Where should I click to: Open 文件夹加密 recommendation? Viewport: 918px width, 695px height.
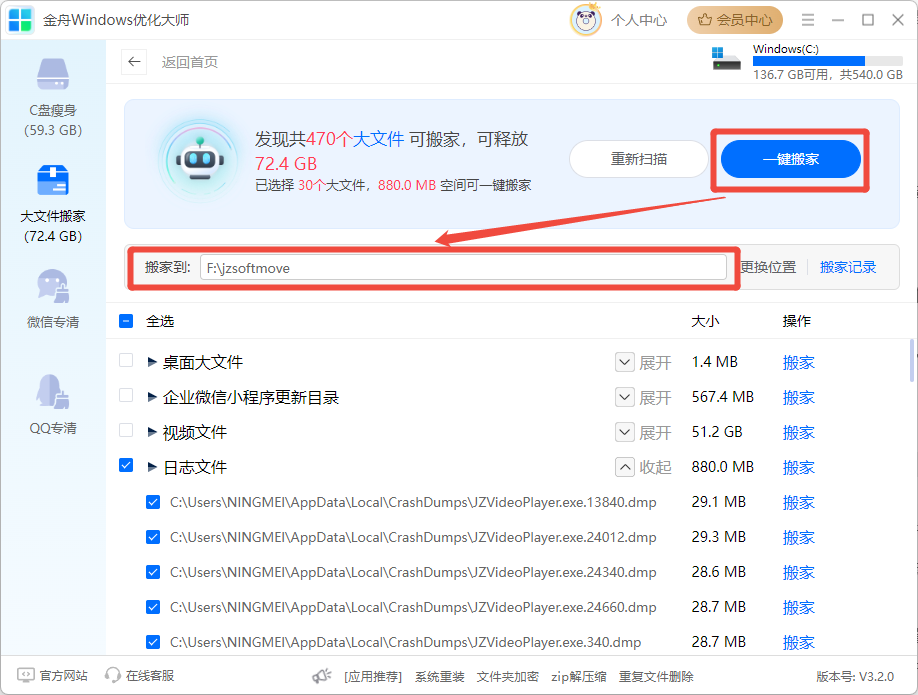pyautogui.click(x=508, y=677)
